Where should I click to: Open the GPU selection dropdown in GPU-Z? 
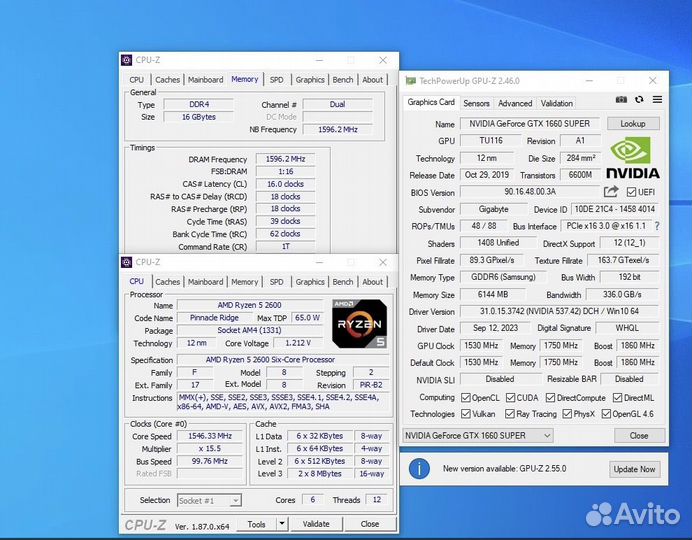(478, 435)
